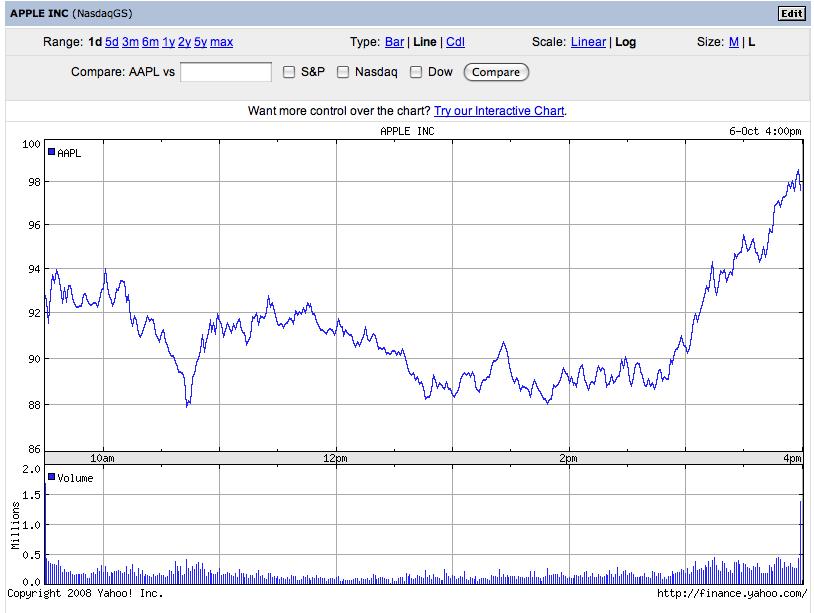Switch range to 3m
The width and height of the screenshot is (814, 613).
pyautogui.click(x=130, y=42)
